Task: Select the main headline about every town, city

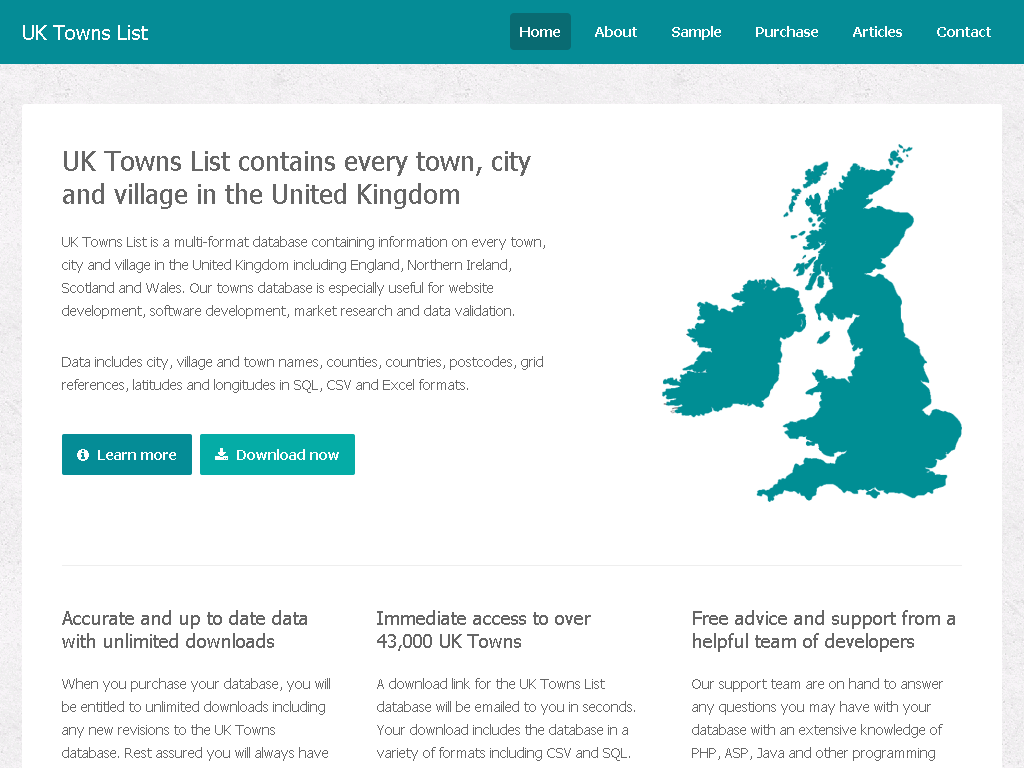Action: click(296, 178)
